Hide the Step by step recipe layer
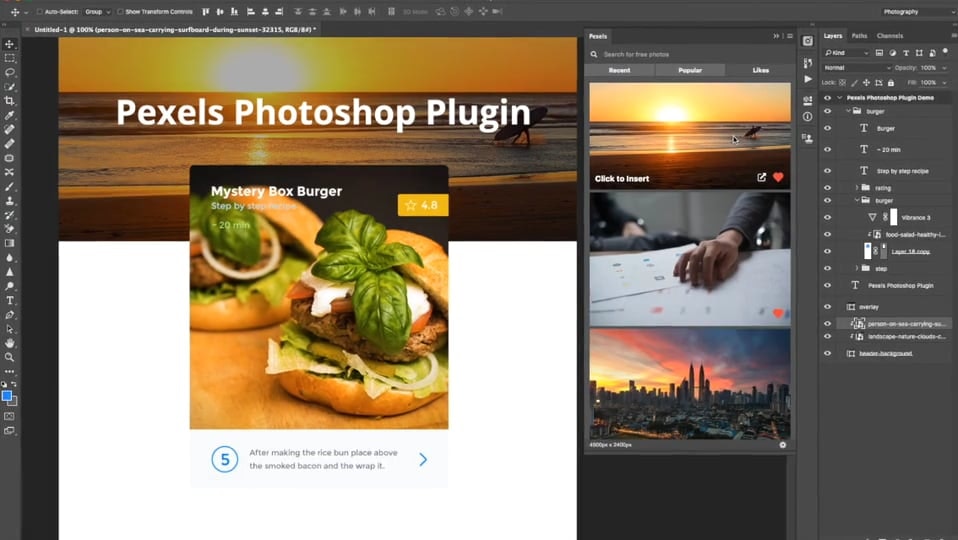958x540 pixels. pos(827,170)
